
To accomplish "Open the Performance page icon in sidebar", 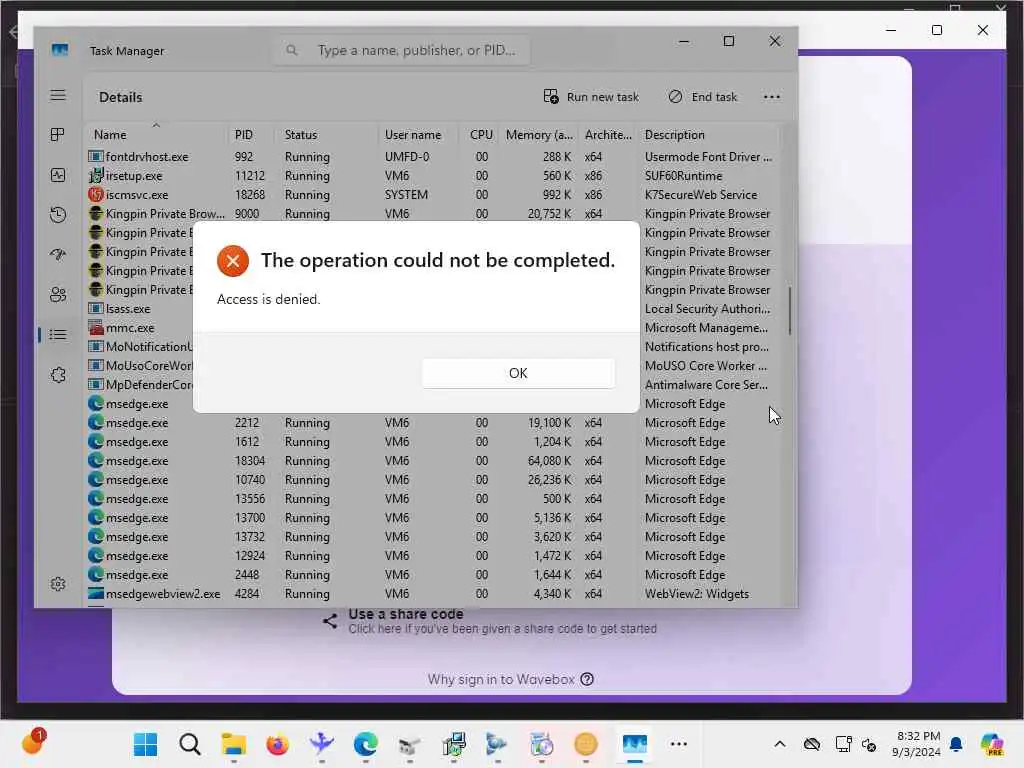I will click(x=58, y=175).
